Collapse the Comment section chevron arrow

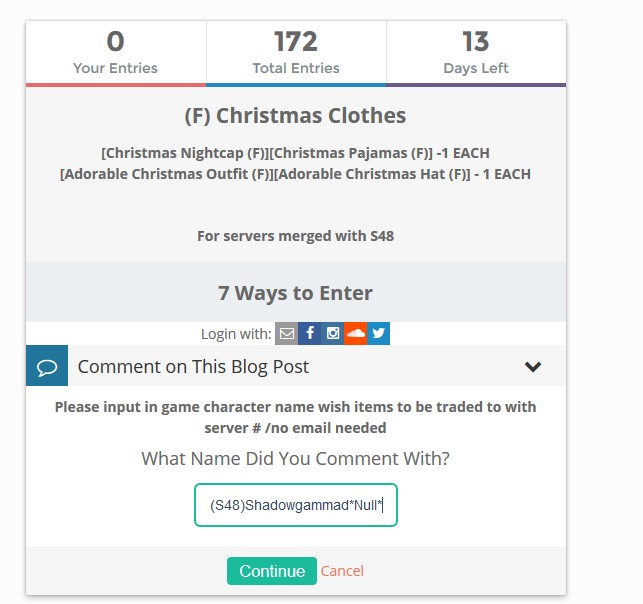tap(533, 367)
